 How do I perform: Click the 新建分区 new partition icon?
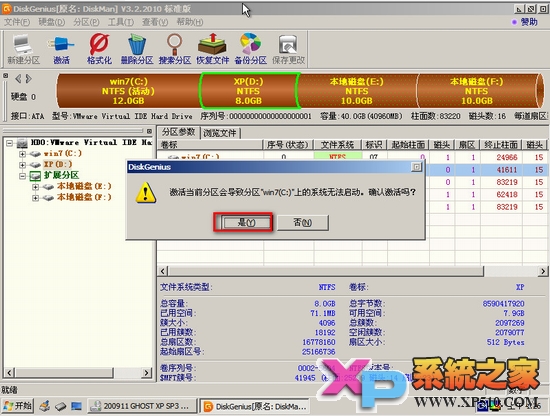[x=23, y=49]
